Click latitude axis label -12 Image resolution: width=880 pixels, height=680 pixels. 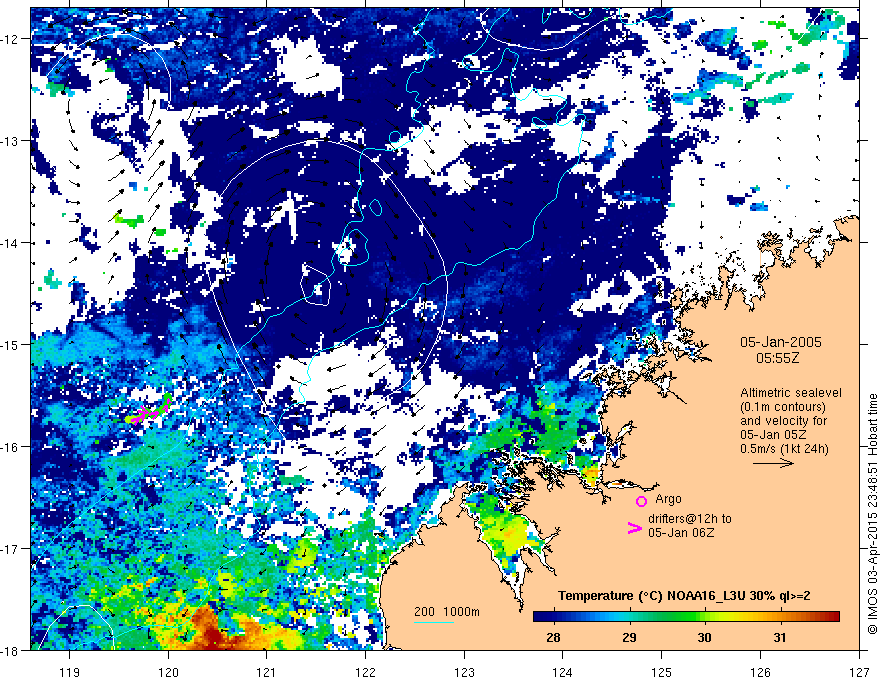[x=11, y=39]
